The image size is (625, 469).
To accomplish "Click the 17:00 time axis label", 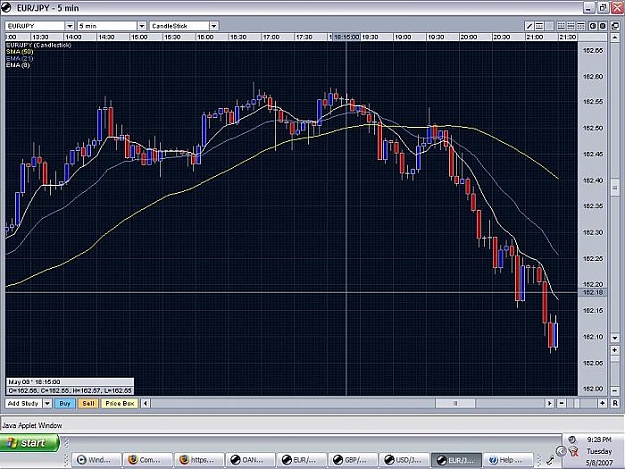I will (x=271, y=37).
